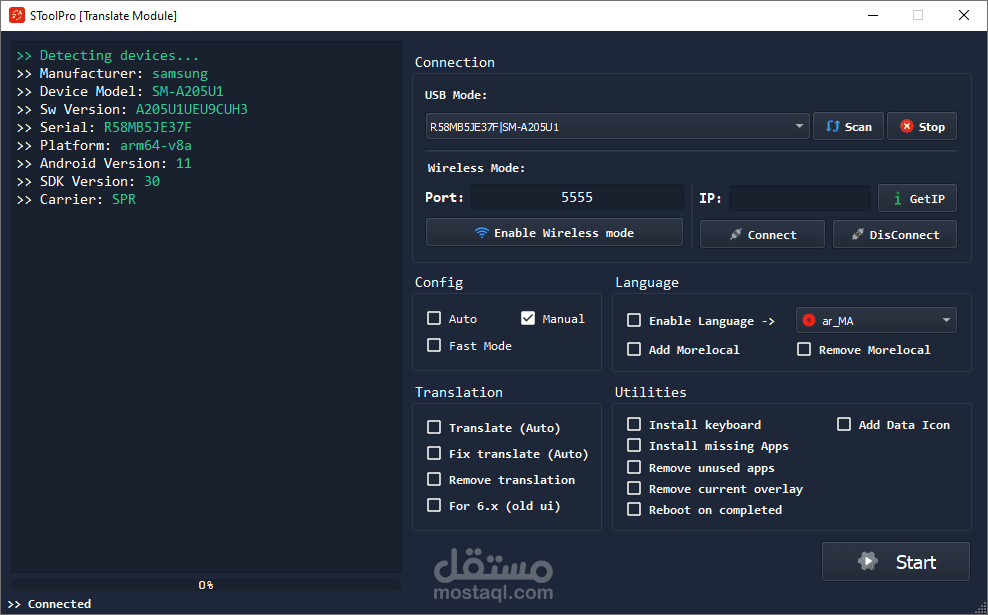Enable the Fast Mode checkbox
988x615 pixels.
(x=434, y=345)
